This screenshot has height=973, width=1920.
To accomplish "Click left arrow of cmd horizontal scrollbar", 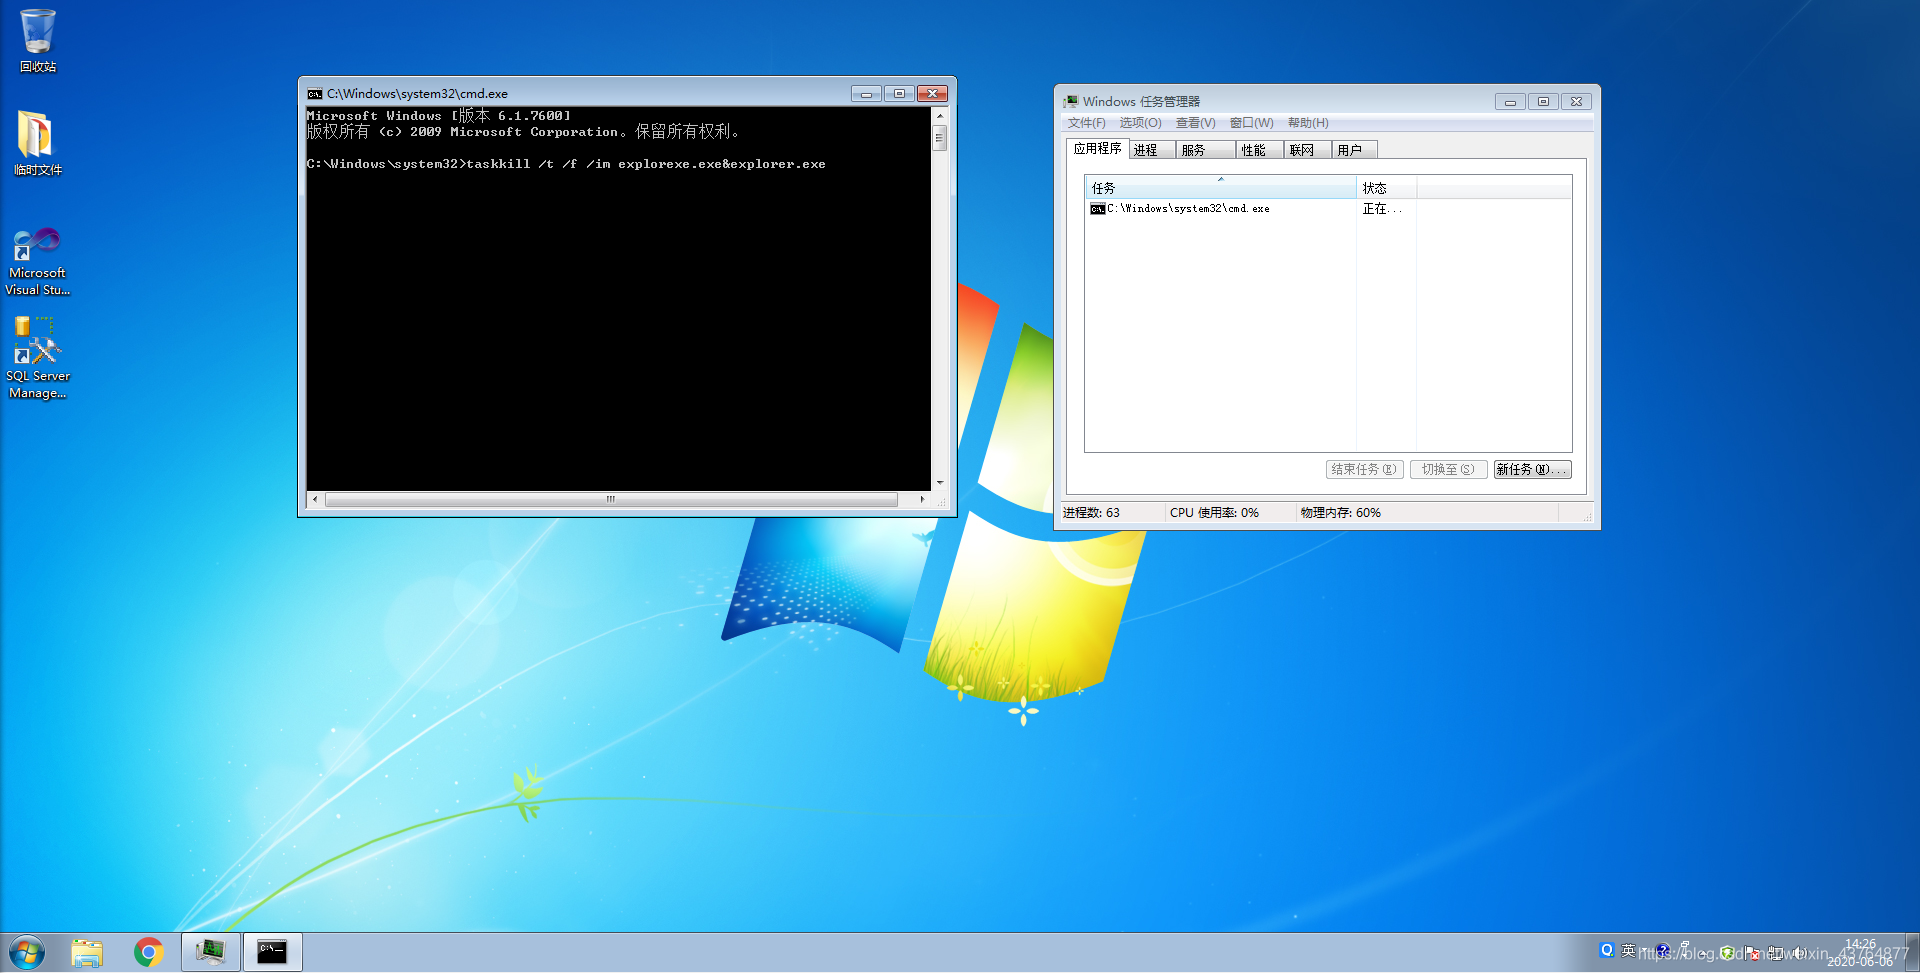I will click(x=316, y=499).
